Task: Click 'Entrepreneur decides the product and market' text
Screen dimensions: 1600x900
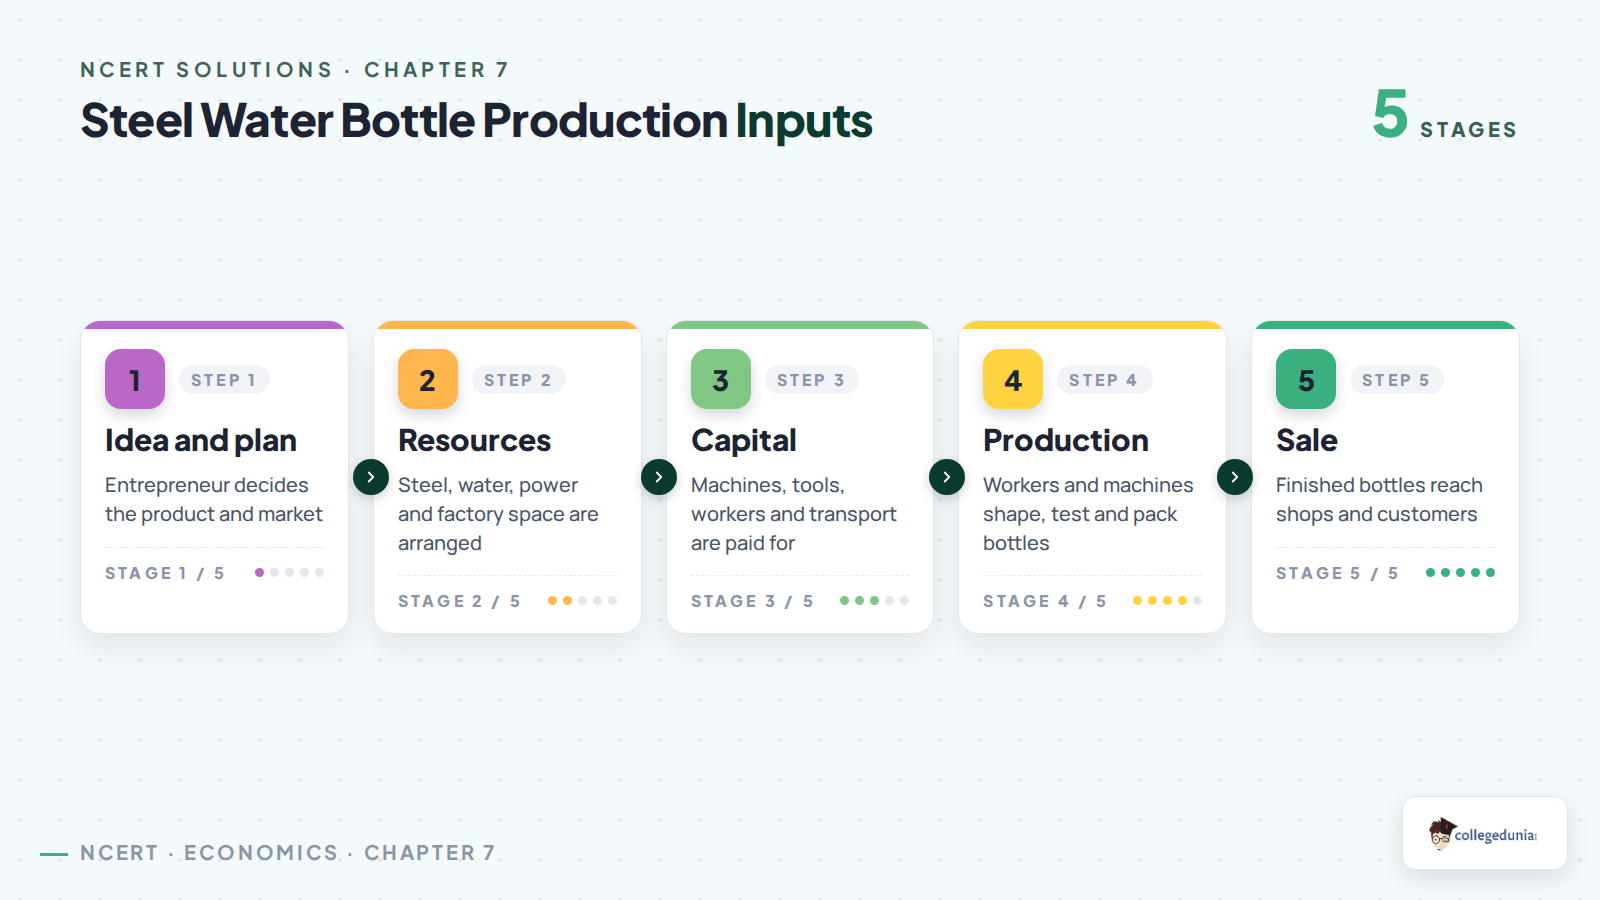Action: pyautogui.click(x=214, y=500)
